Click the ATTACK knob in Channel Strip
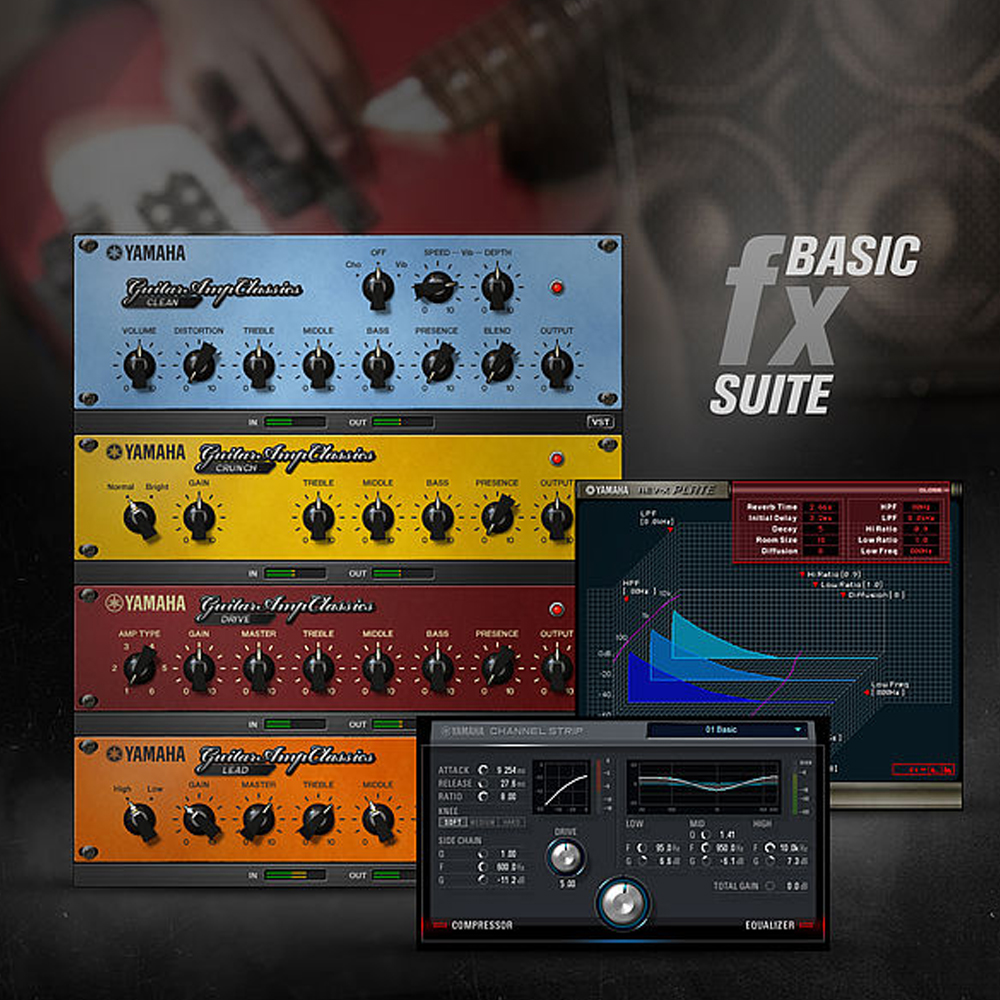Image resolution: width=1000 pixels, height=1000 pixels. tap(483, 770)
